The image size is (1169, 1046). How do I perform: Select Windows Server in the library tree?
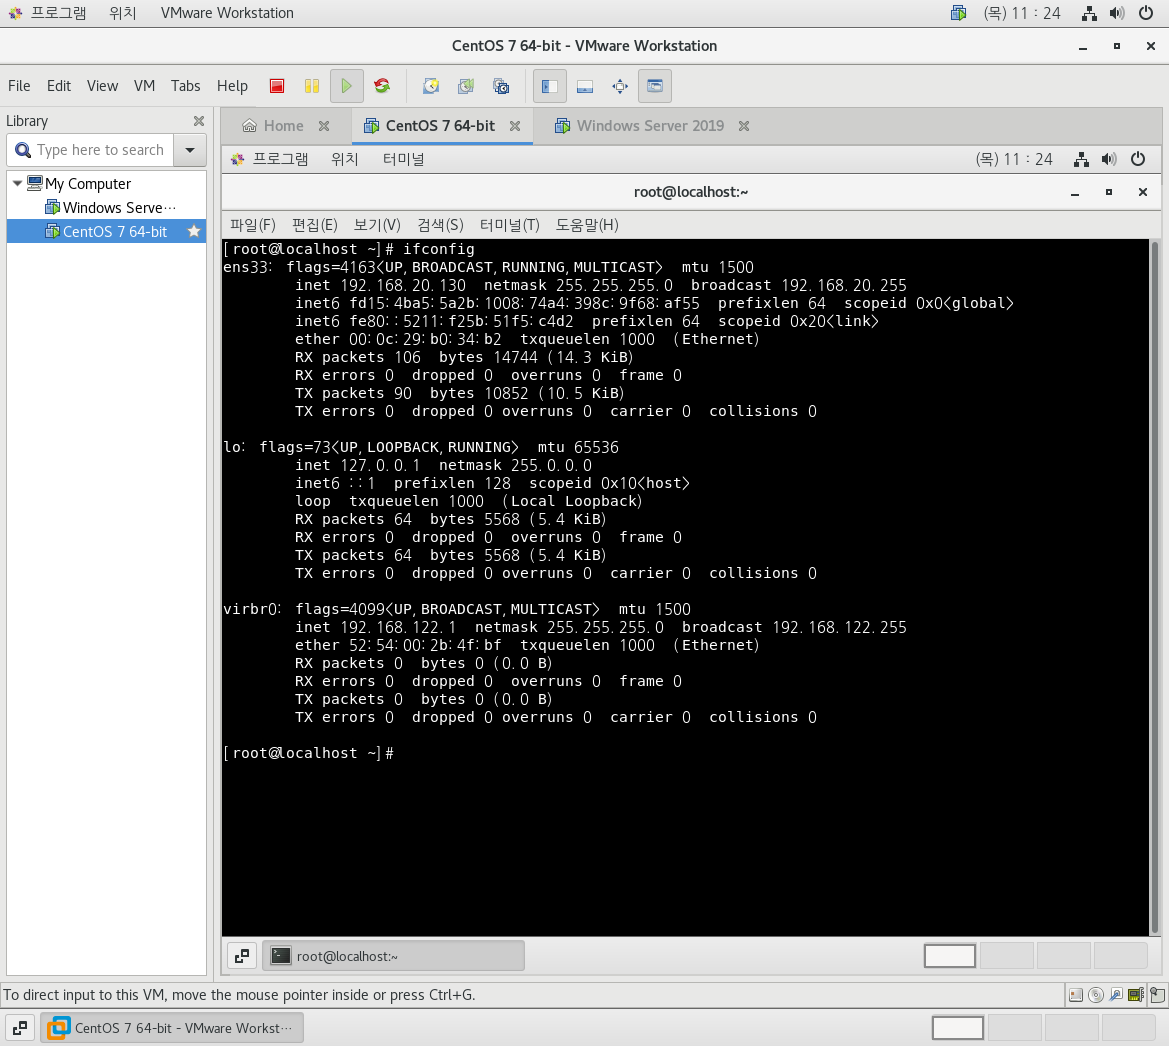point(110,207)
